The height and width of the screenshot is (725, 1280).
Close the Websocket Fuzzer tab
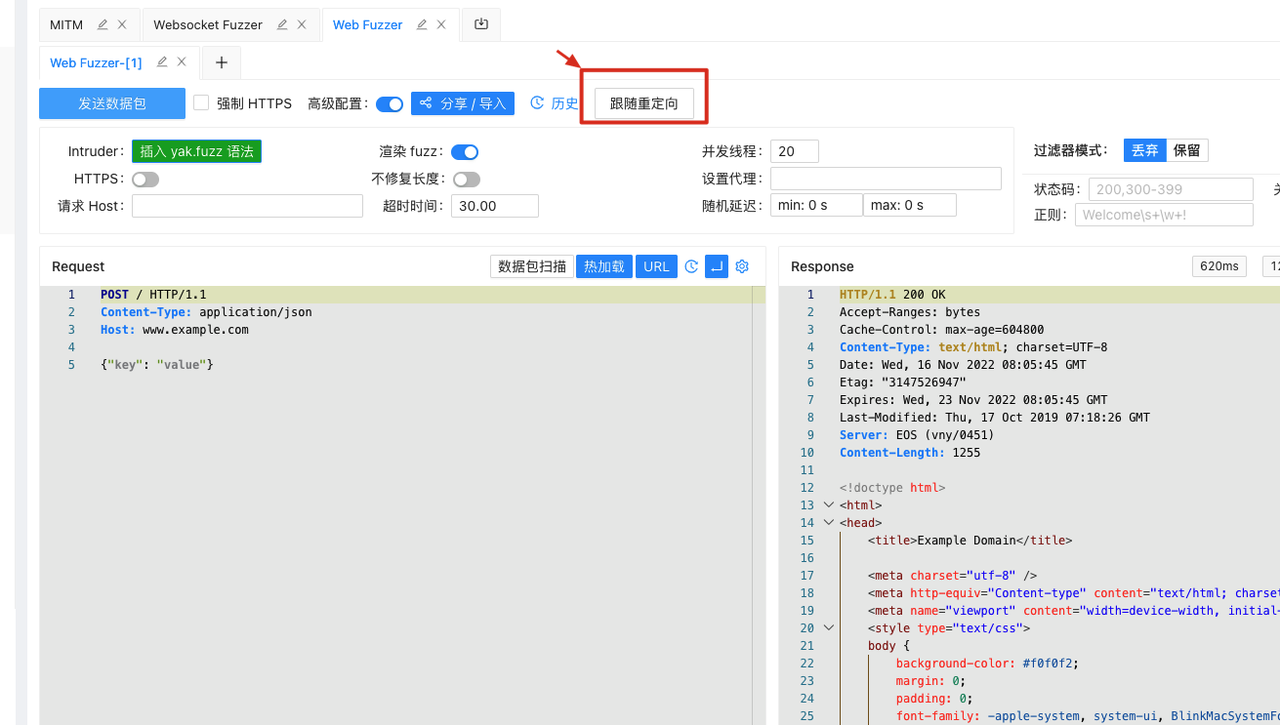[302, 24]
